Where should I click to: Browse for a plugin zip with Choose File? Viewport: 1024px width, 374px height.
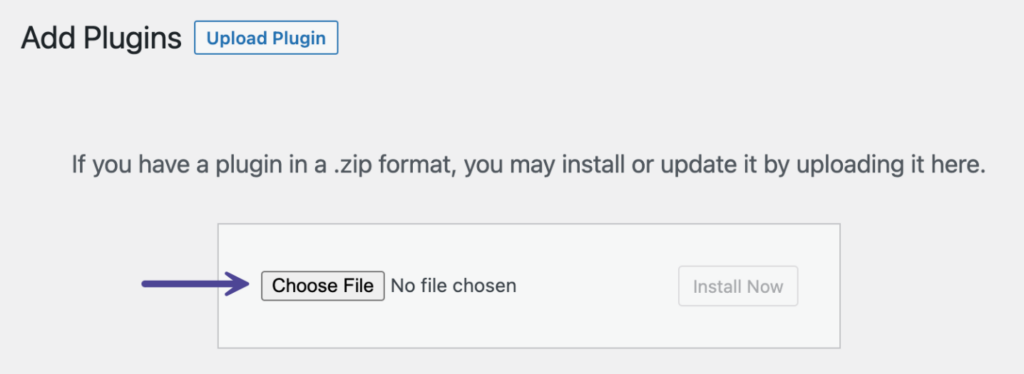point(323,286)
